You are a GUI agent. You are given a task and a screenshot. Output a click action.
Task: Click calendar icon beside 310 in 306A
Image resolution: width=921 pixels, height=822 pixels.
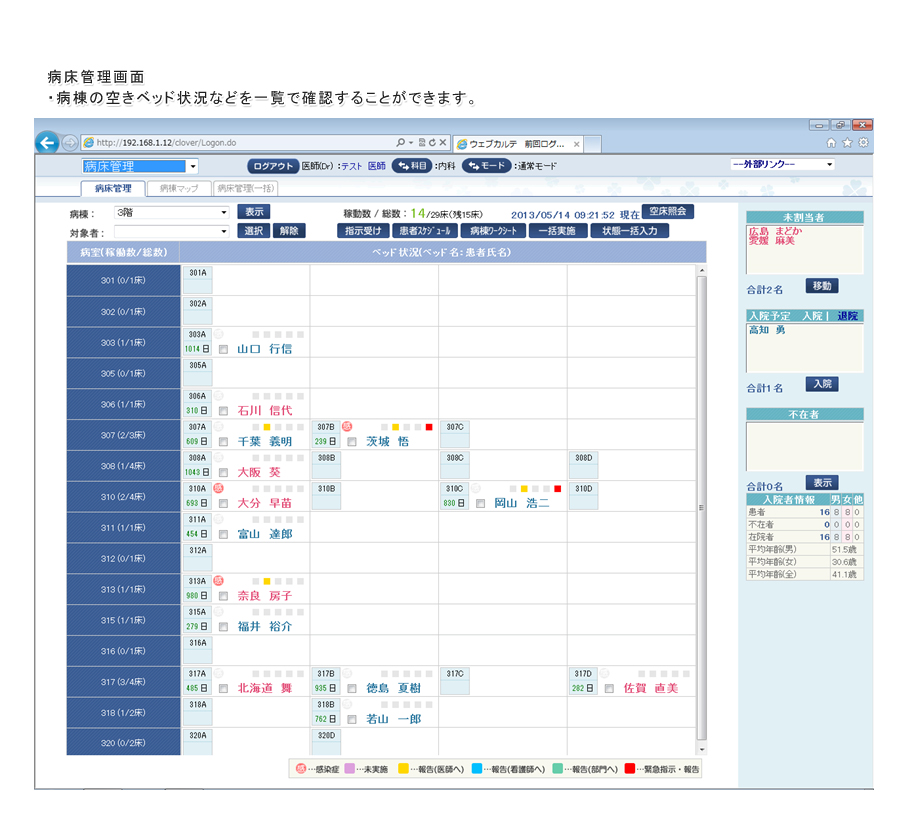coord(204,411)
